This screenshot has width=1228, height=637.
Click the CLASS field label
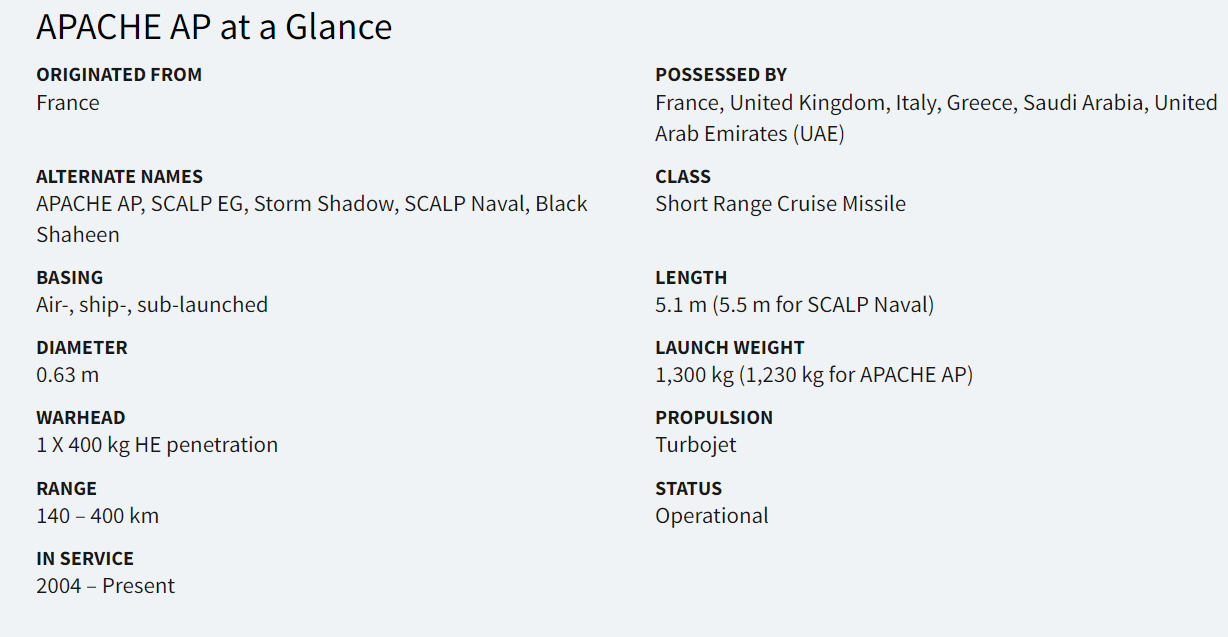pyautogui.click(x=683, y=177)
